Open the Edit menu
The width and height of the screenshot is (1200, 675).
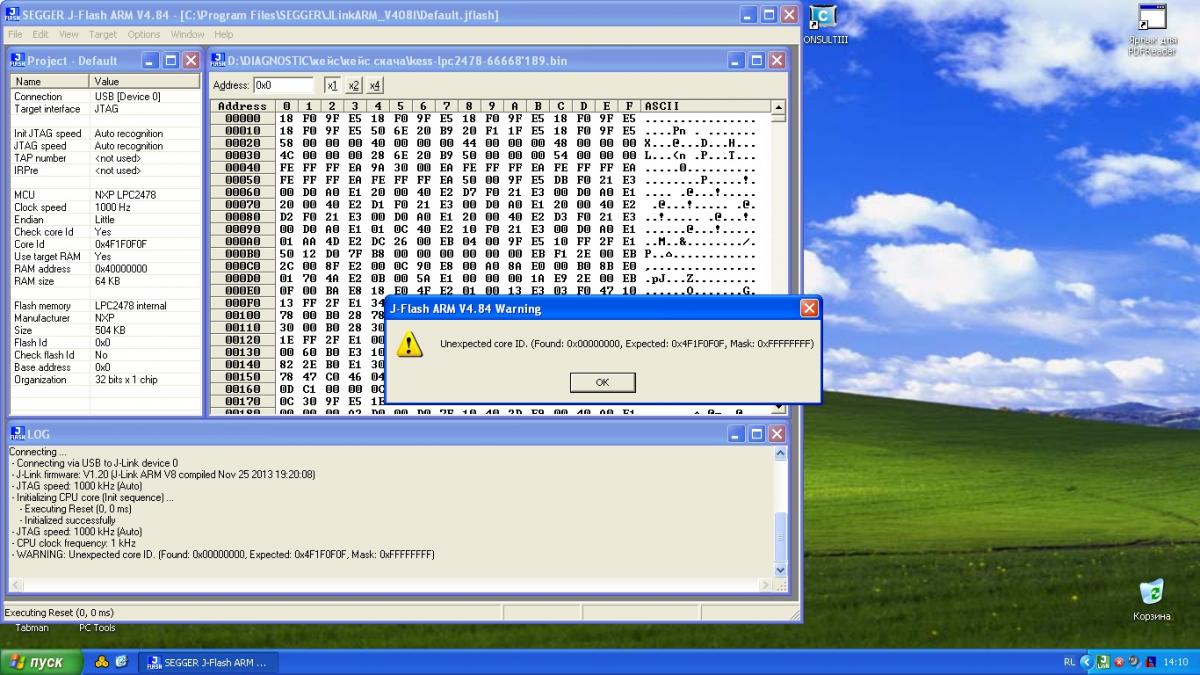pos(40,34)
